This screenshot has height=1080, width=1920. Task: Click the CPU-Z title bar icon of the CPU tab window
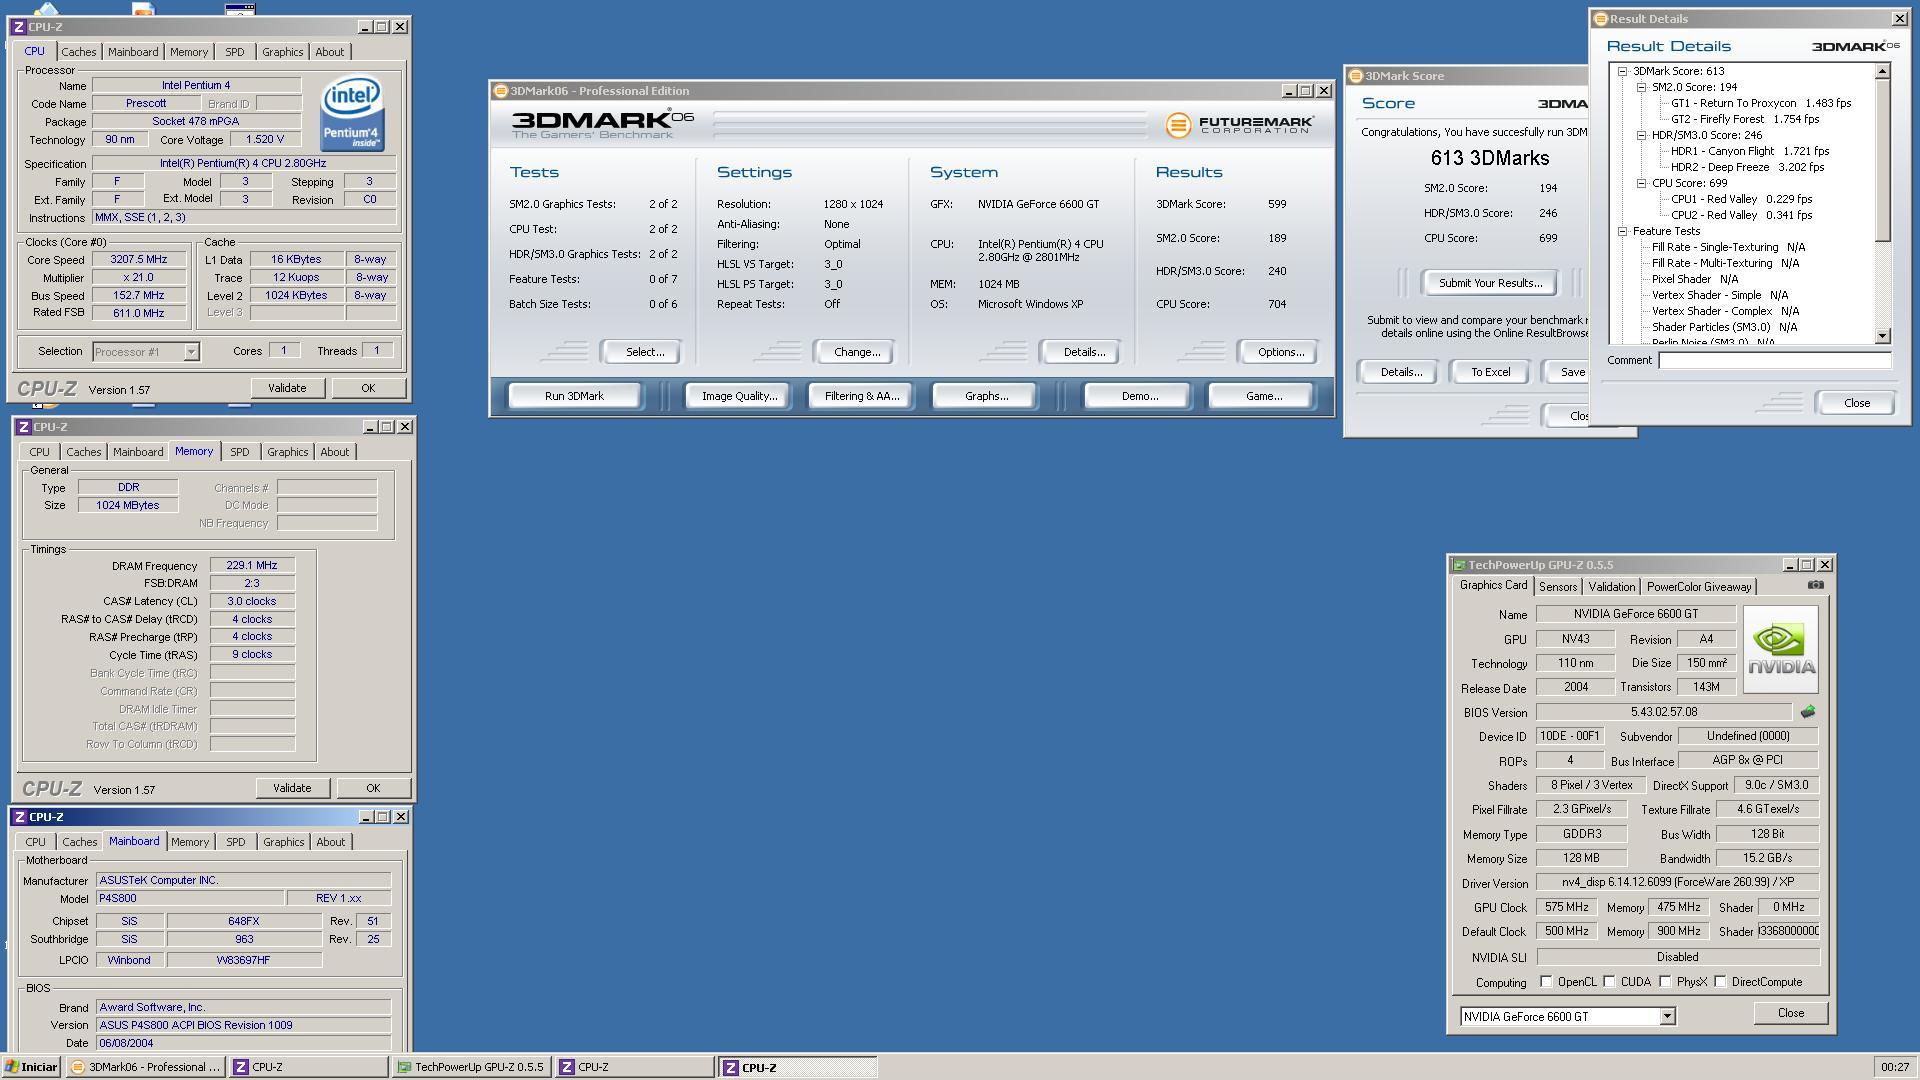(19, 27)
